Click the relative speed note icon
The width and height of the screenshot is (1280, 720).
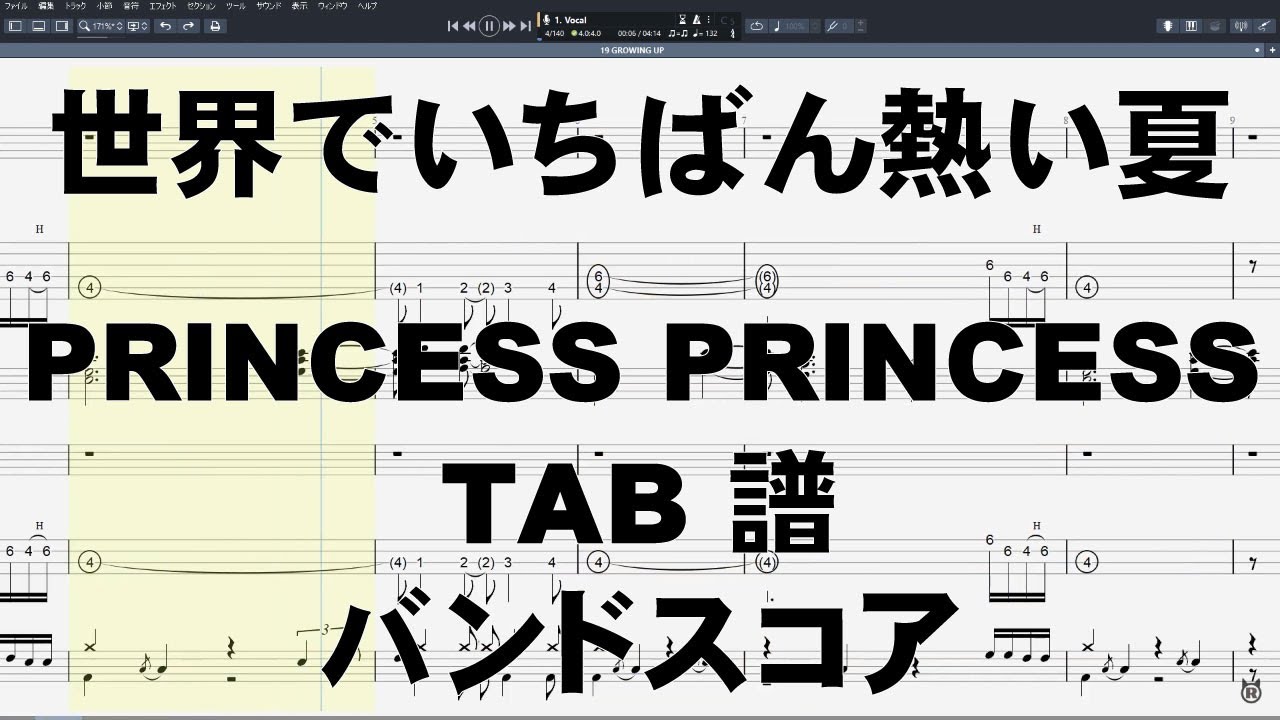point(778,26)
